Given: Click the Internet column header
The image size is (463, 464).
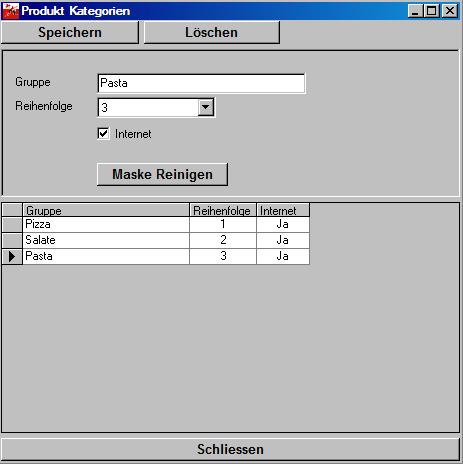Looking at the screenshot, I should (283, 210).
